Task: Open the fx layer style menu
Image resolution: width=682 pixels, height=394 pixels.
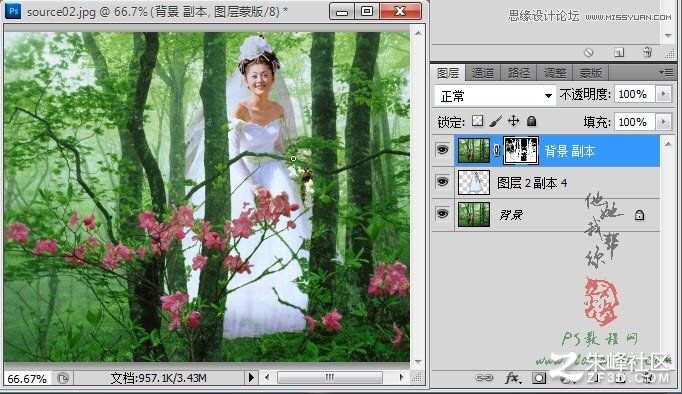Action: pyautogui.click(x=513, y=377)
